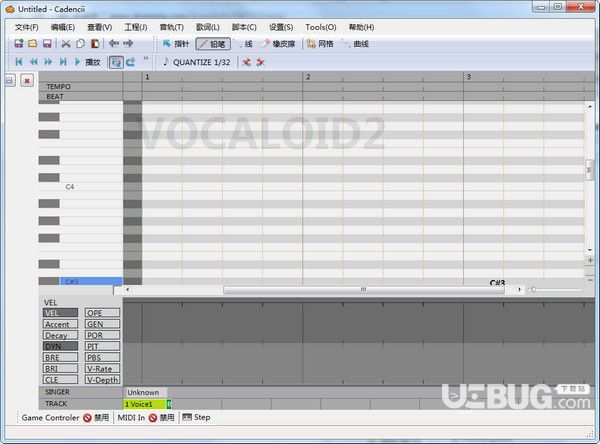600x444 pixels.
Task: Select the VEL control curve button
Action: click(x=60, y=313)
